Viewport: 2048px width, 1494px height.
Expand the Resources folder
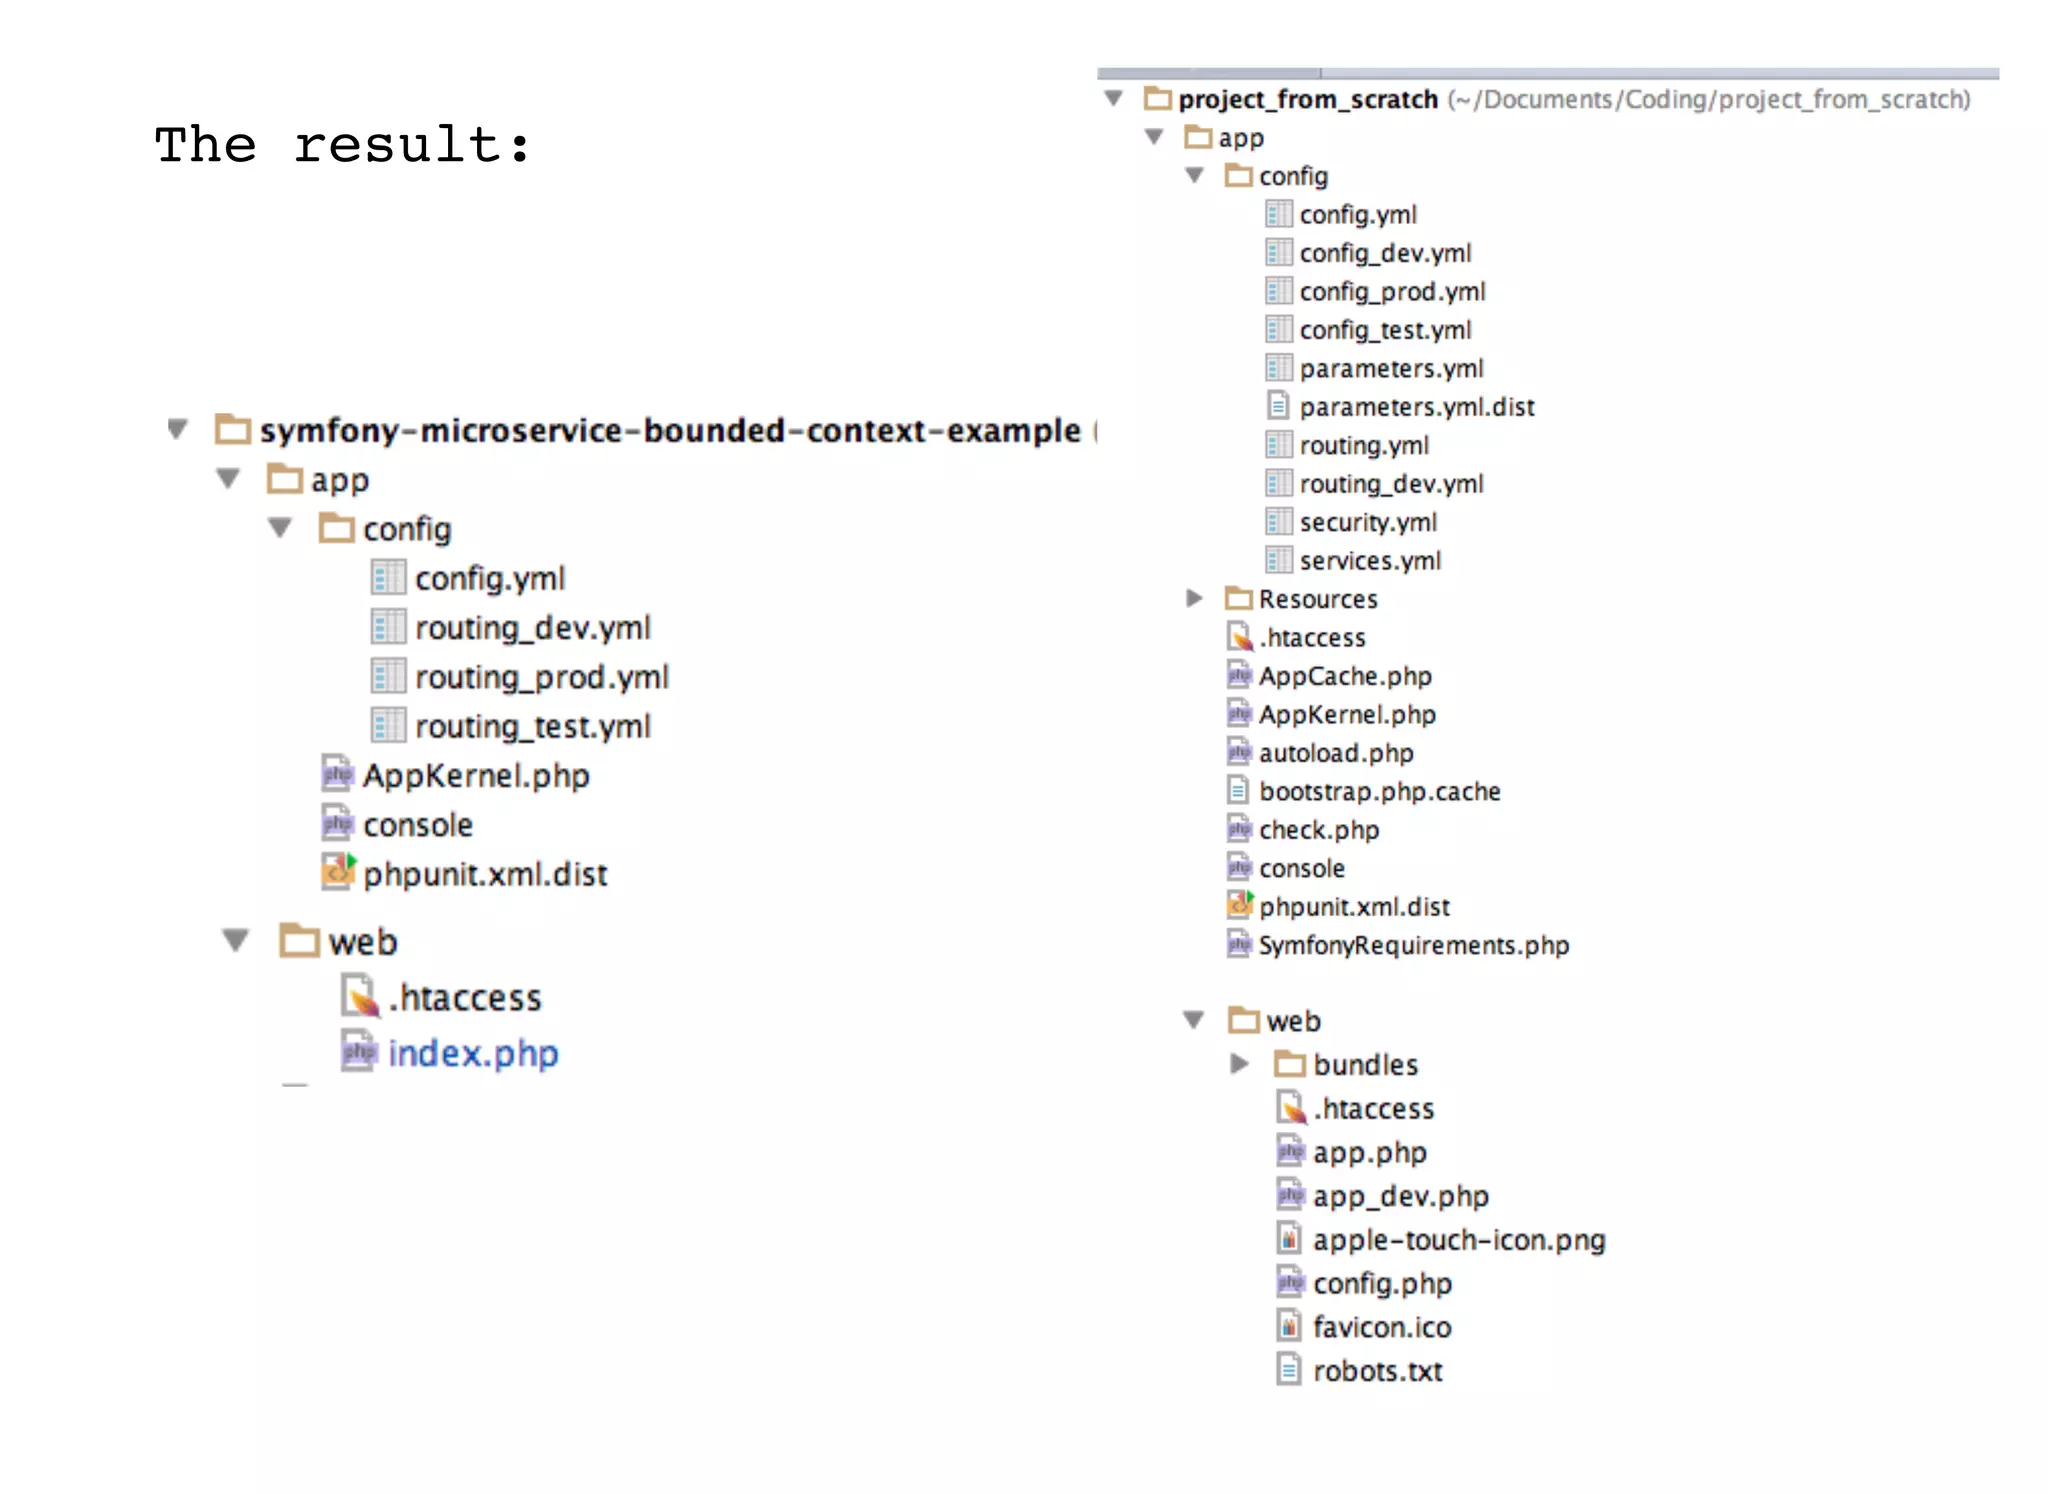tap(1193, 598)
